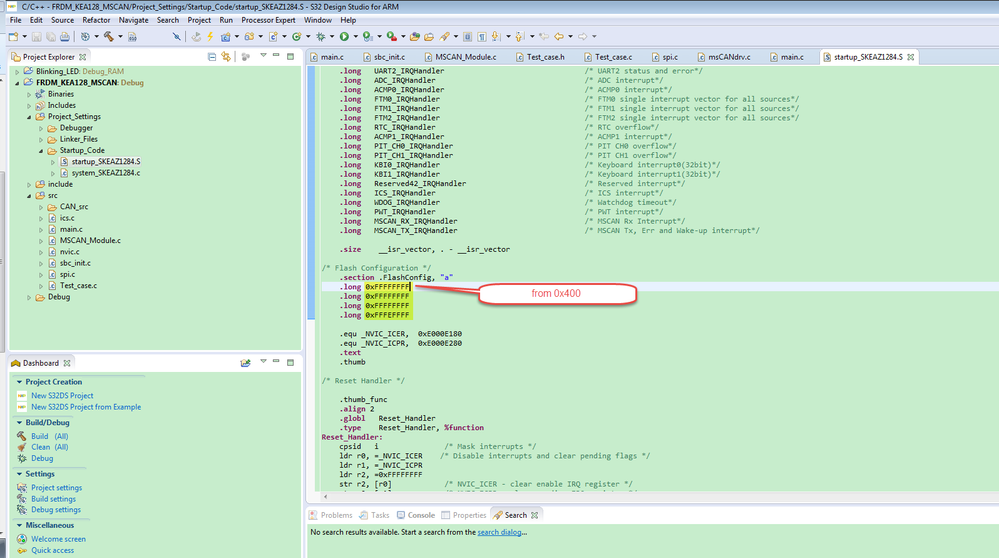Screen dimensions: 999x558
Task: Open the Source menu
Action: 62,20
